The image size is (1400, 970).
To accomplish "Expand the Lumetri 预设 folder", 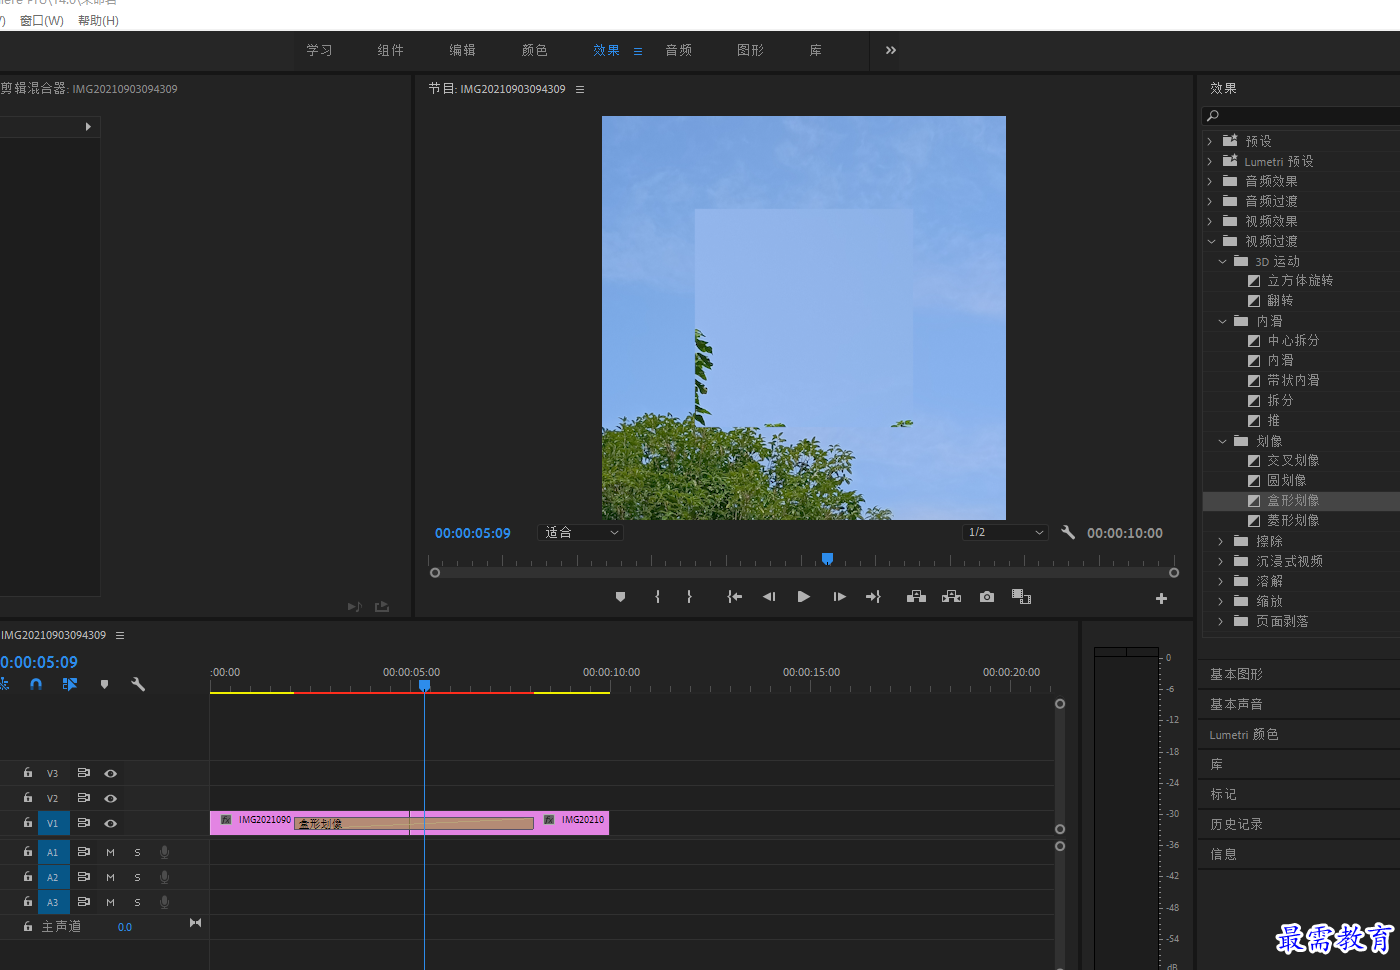I will pyautogui.click(x=1210, y=161).
